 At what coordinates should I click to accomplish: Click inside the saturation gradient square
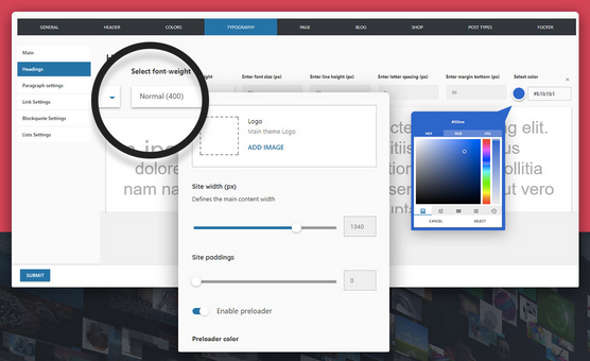tap(448, 171)
